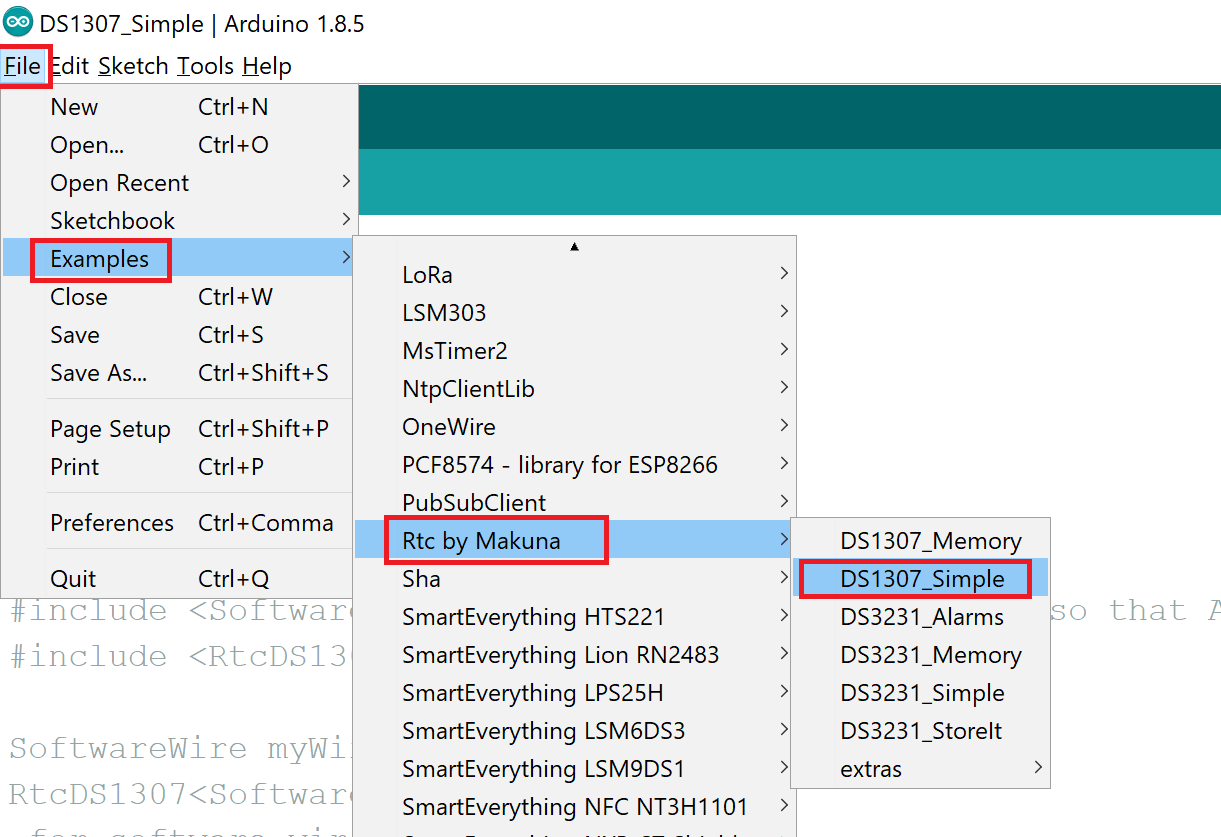Open Page Setup from the File menu
The width and height of the screenshot is (1221, 837).
[179, 429]
